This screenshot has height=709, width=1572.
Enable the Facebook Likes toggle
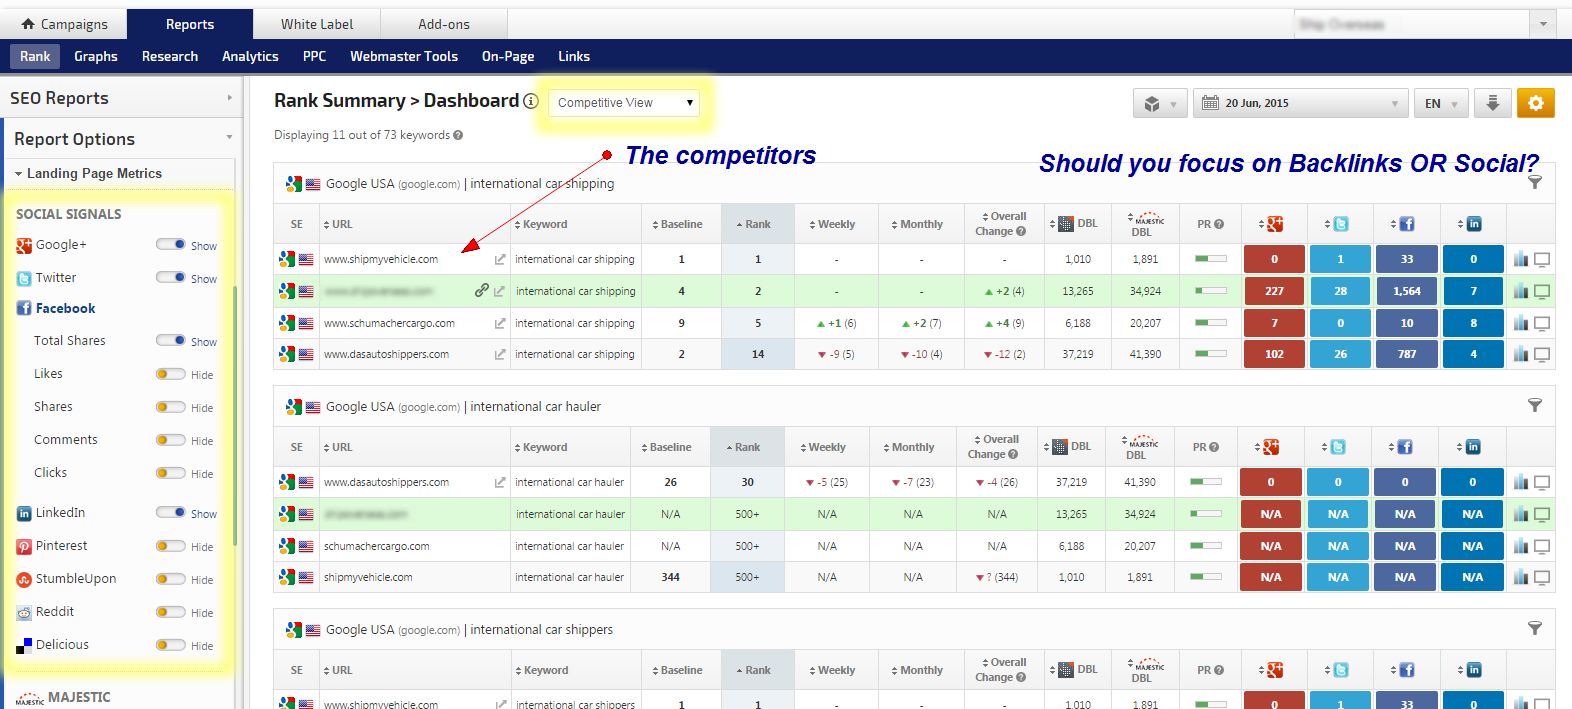[x=171, y=373]
